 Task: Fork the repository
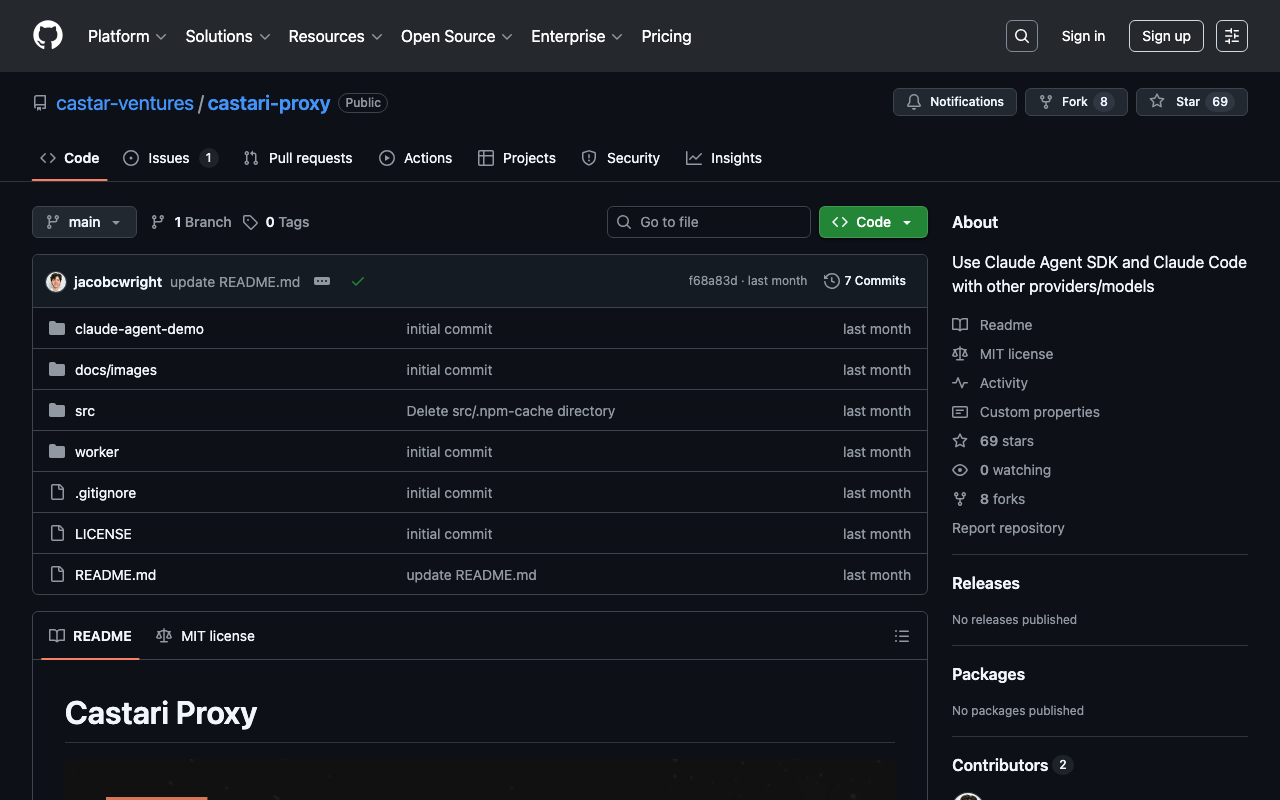pyautogui.click(x=1075, y=102)
